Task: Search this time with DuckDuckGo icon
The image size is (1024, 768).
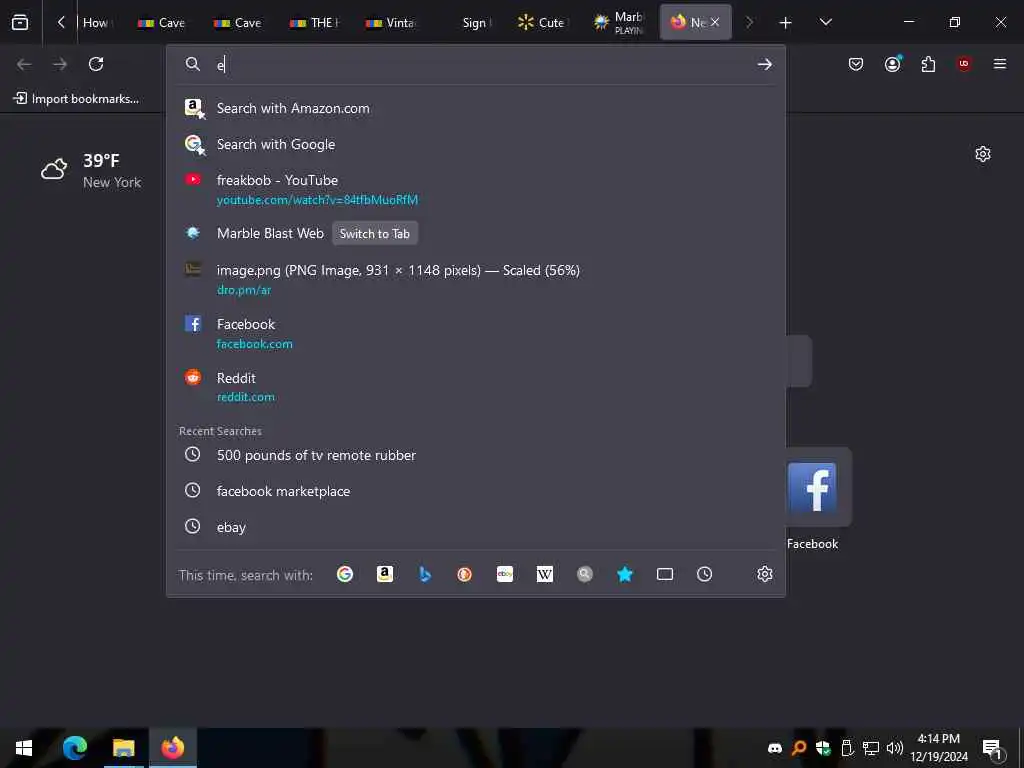Action: click(x=464, y=574)
